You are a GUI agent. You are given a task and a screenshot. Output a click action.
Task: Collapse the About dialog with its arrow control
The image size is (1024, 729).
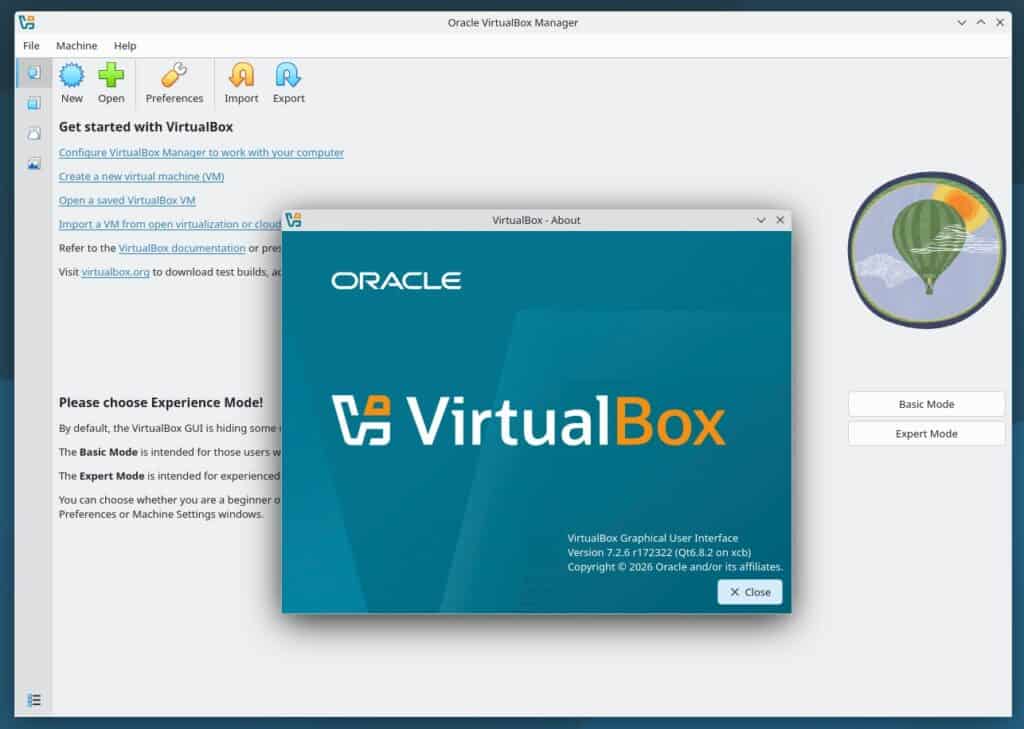pyautogui.click(x=761, y=220)
